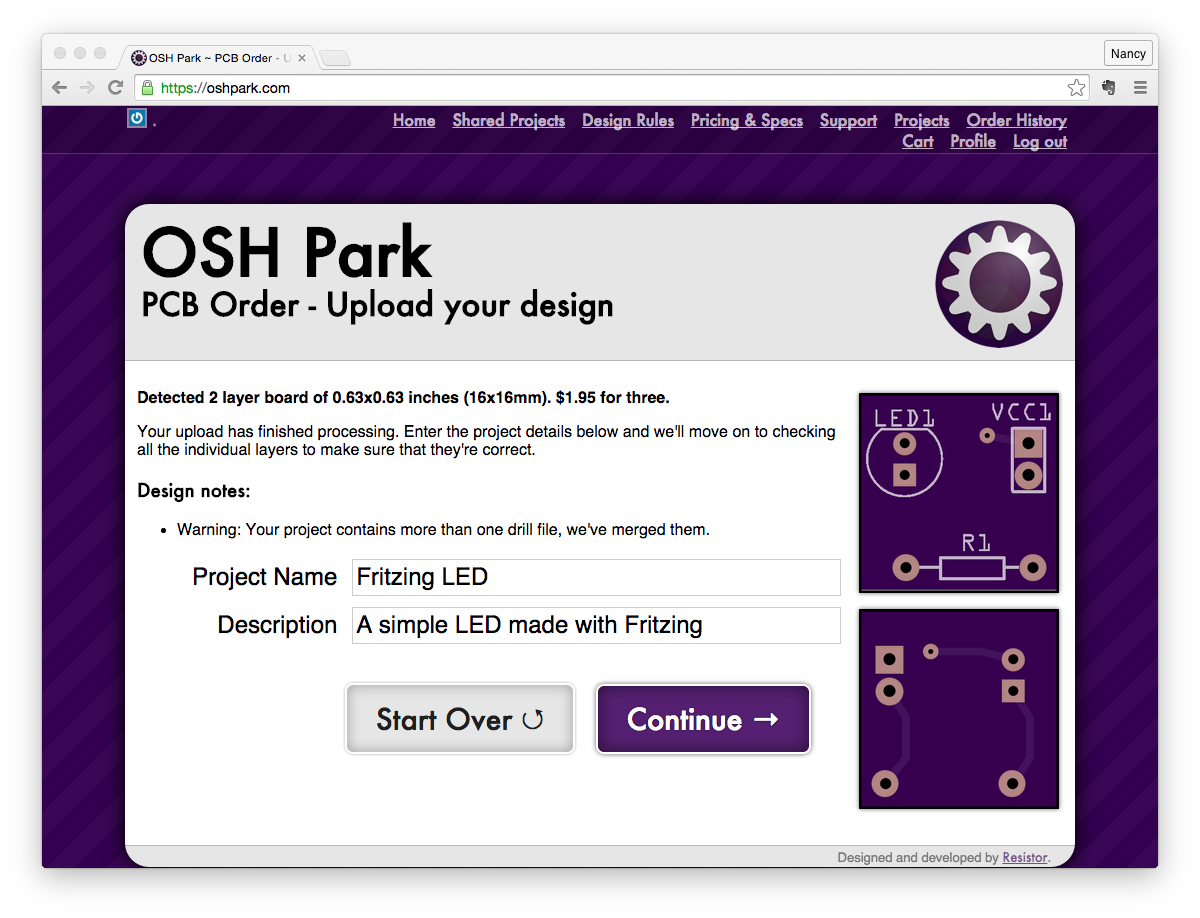1200x918 pixels.
Task: Open the top board layer preview image
Action: (959, 493)
